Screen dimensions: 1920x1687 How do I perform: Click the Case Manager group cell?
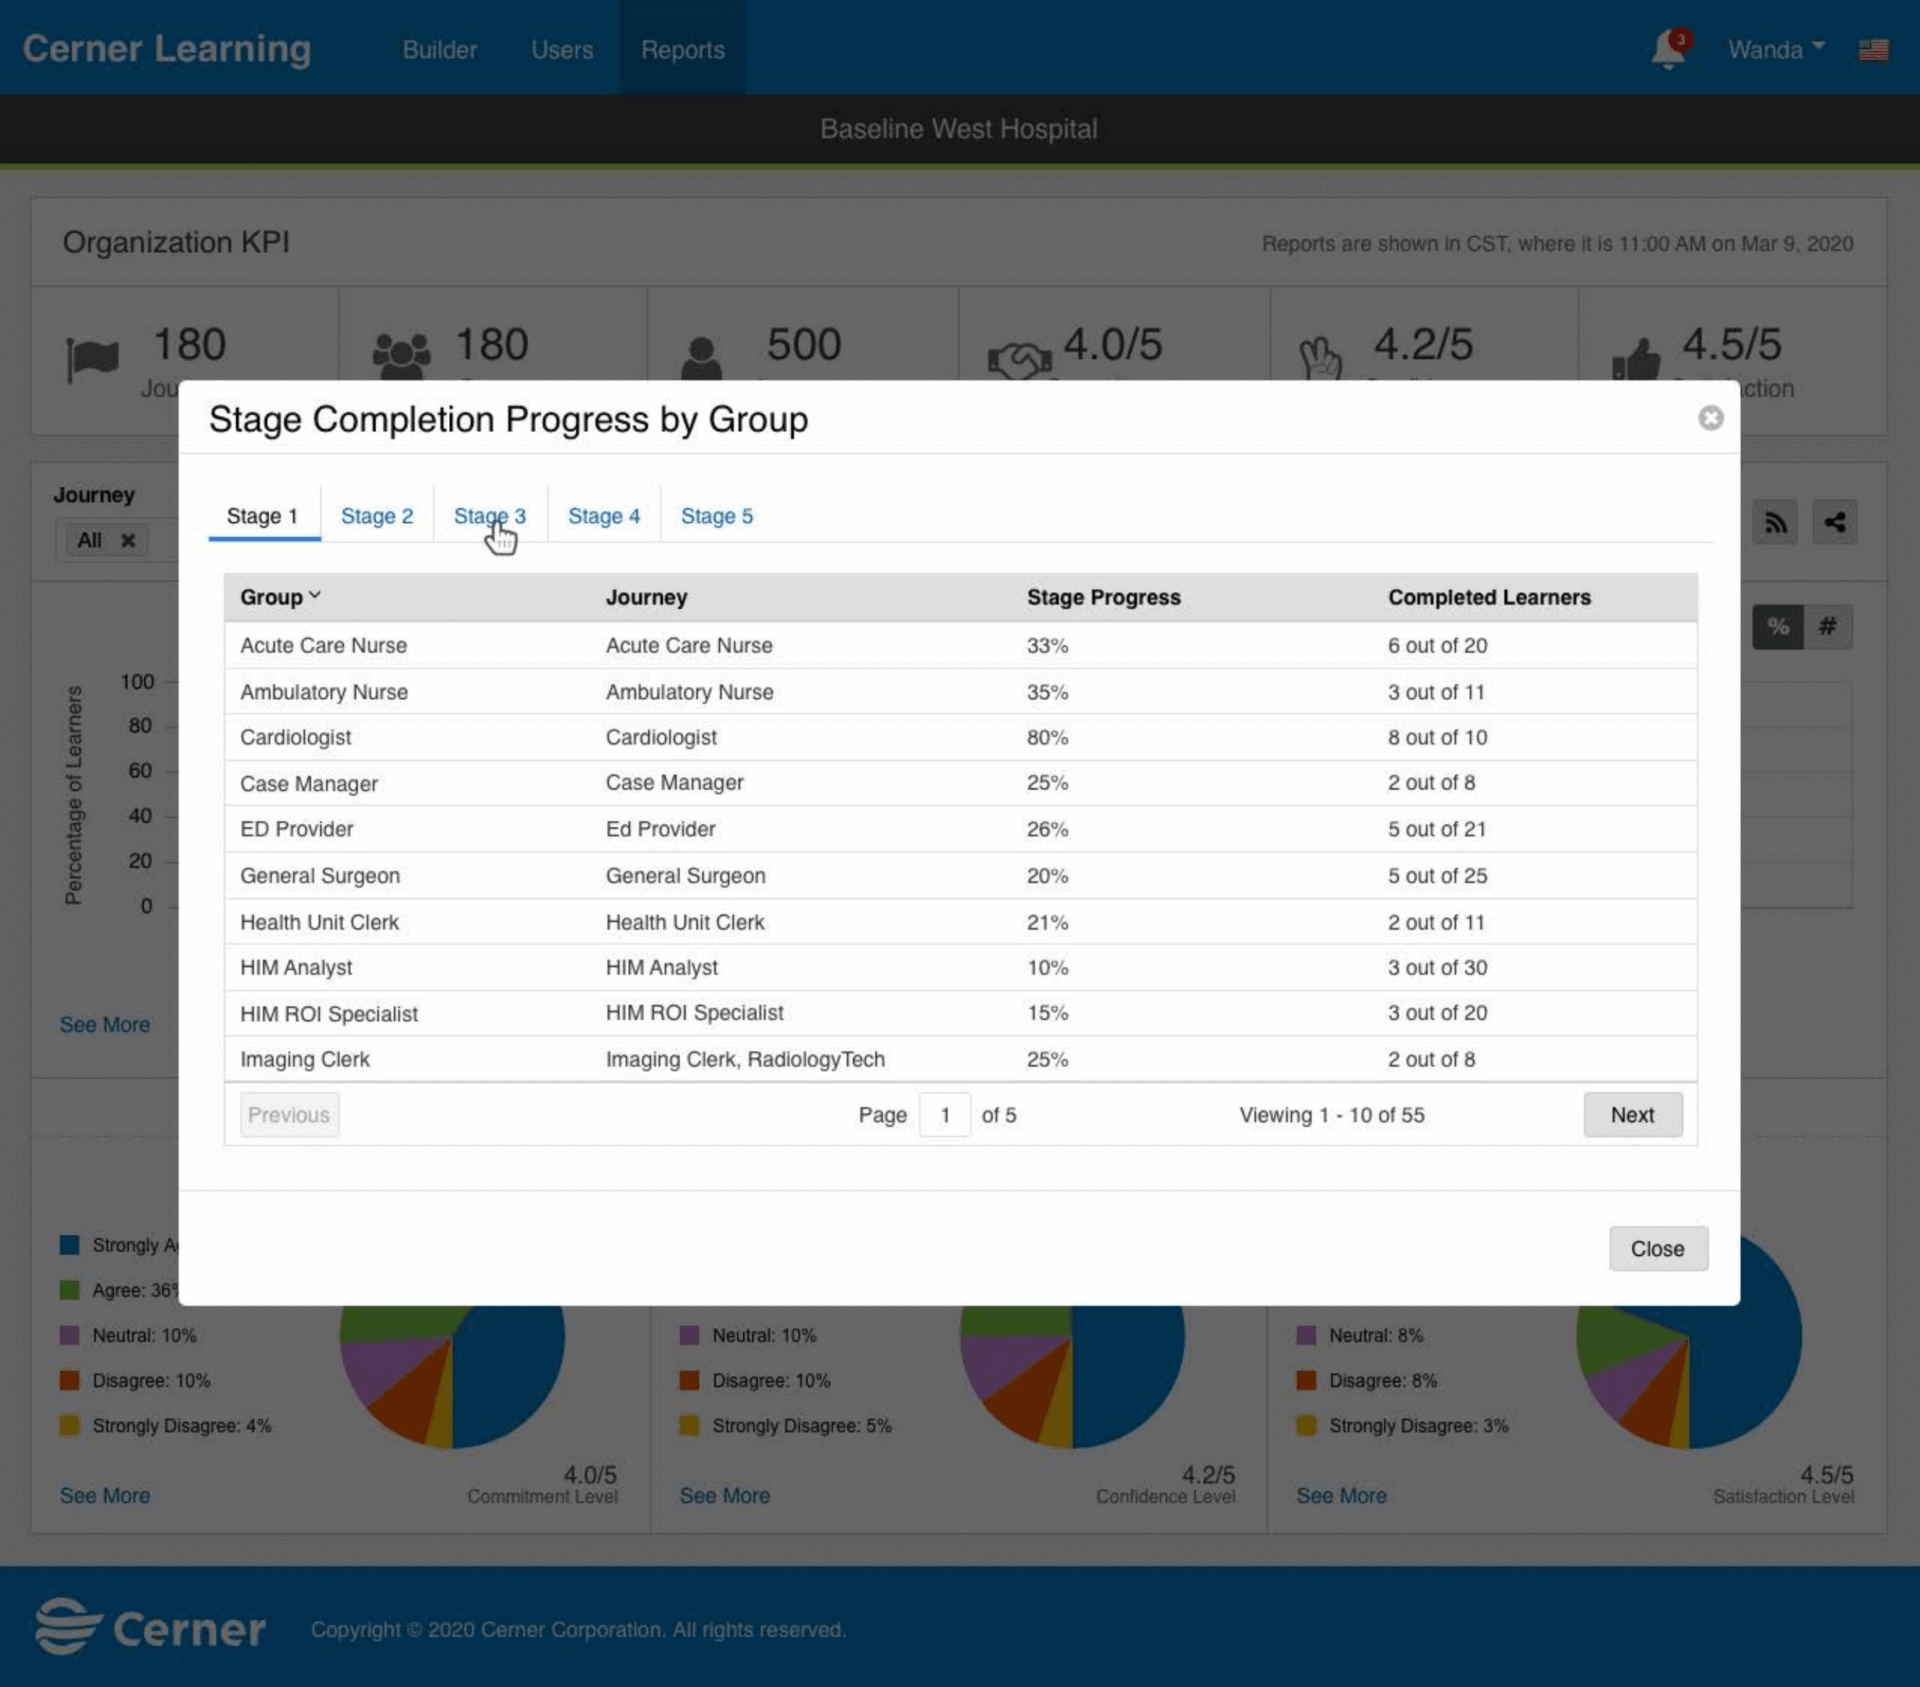click(x=309, y=784)
